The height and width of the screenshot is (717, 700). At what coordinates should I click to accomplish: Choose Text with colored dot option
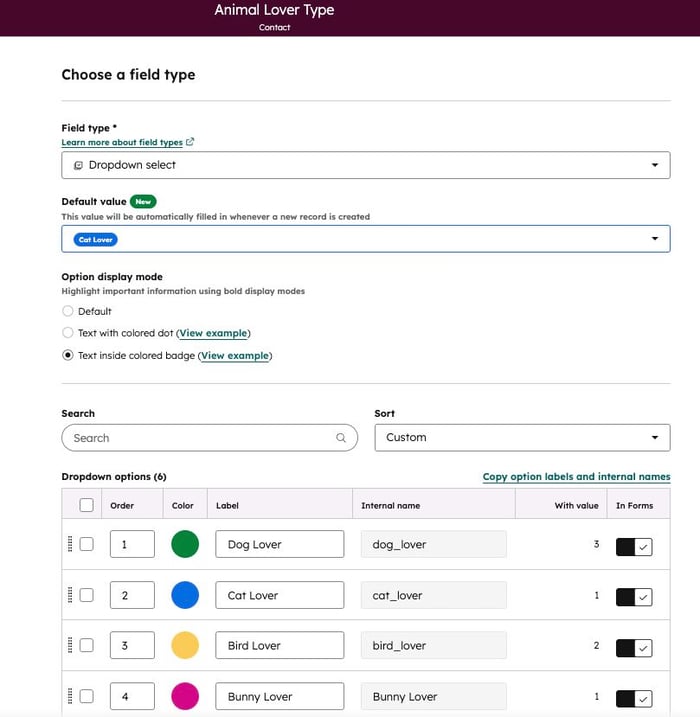click(x=68, y=333)
